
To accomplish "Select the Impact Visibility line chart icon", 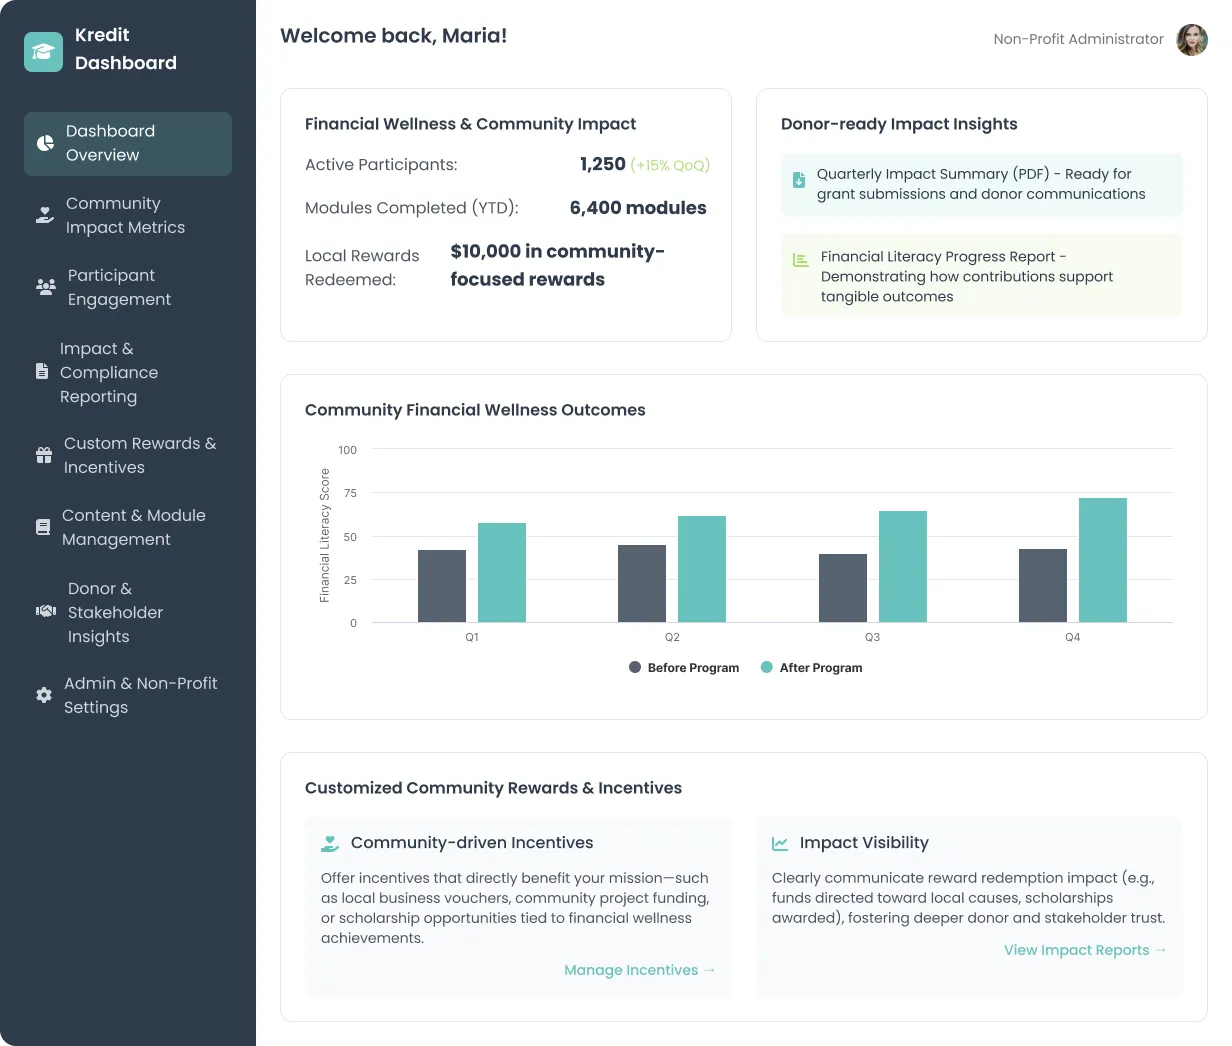I will click(x=781, y=843).
